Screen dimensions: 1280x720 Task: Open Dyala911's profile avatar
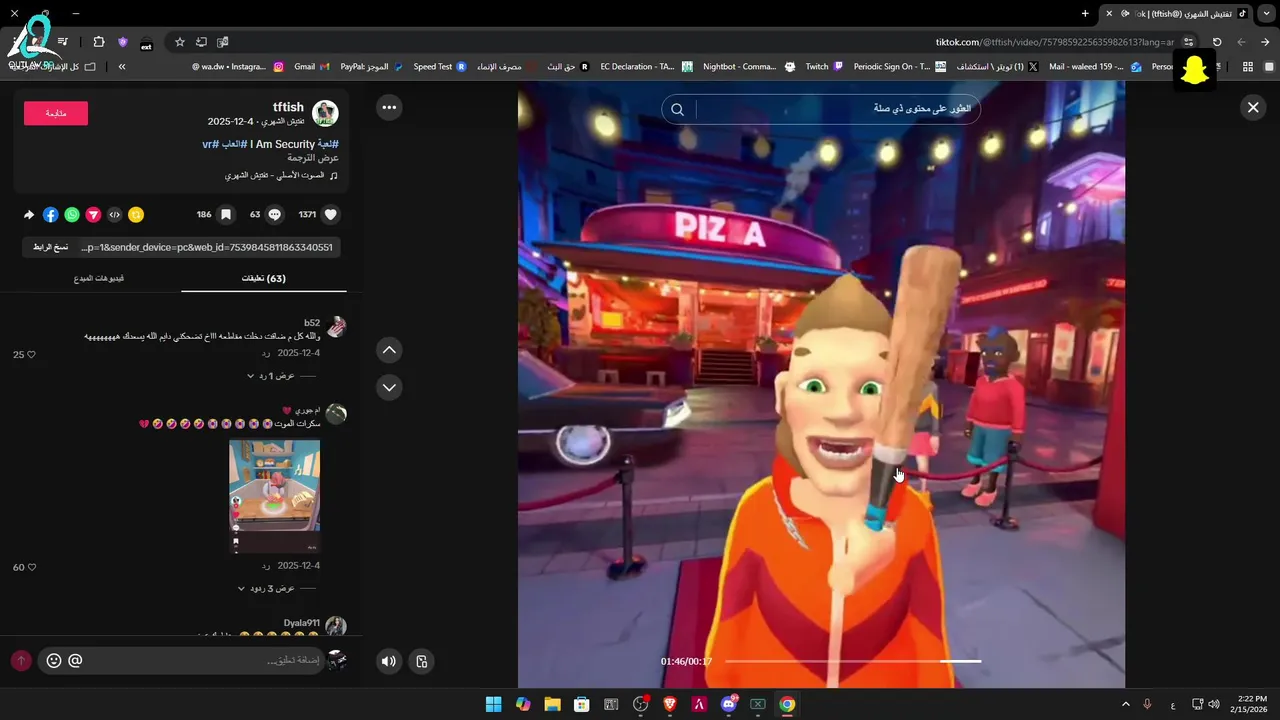click(336, 626)
